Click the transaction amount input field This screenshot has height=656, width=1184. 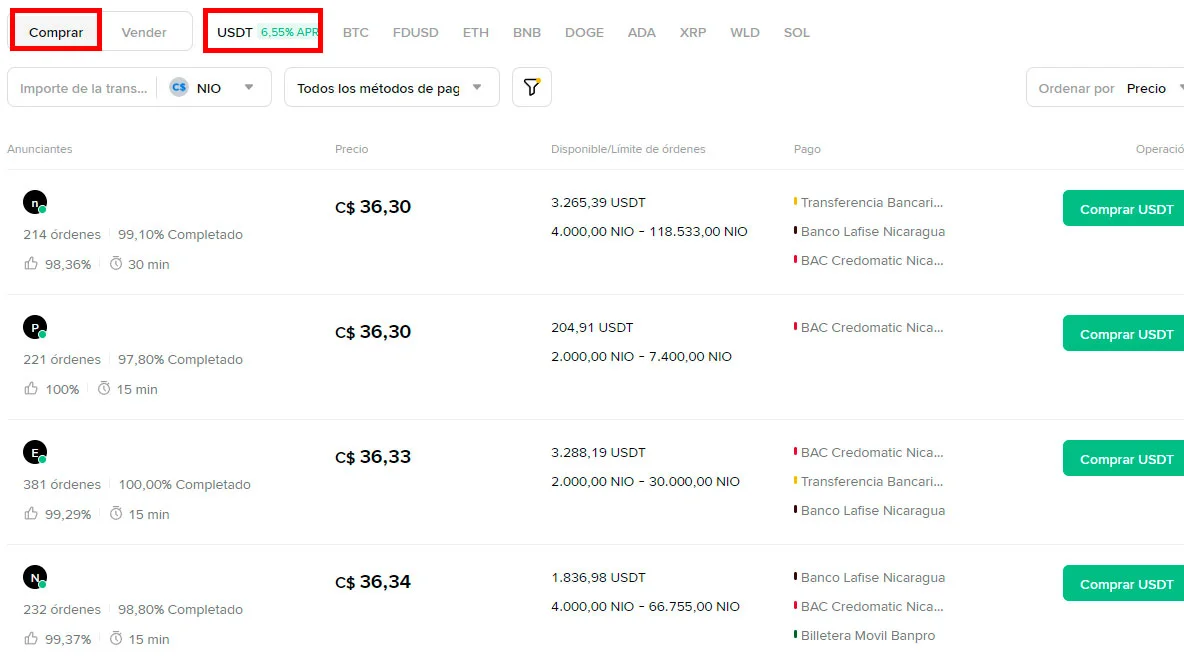click(x=83, y=88)
